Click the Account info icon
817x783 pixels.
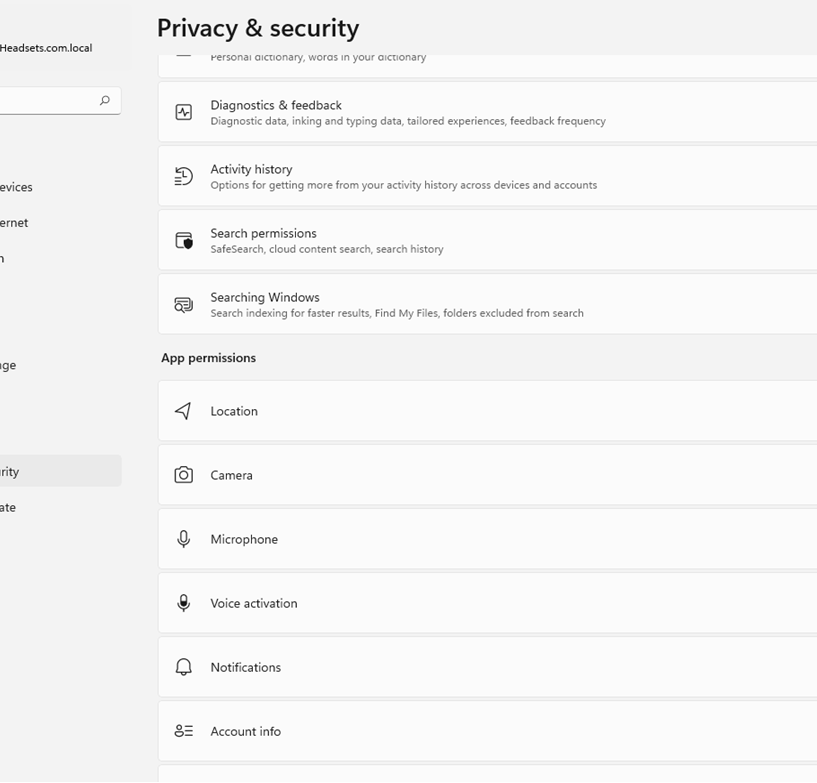click(x=184, y=731)
